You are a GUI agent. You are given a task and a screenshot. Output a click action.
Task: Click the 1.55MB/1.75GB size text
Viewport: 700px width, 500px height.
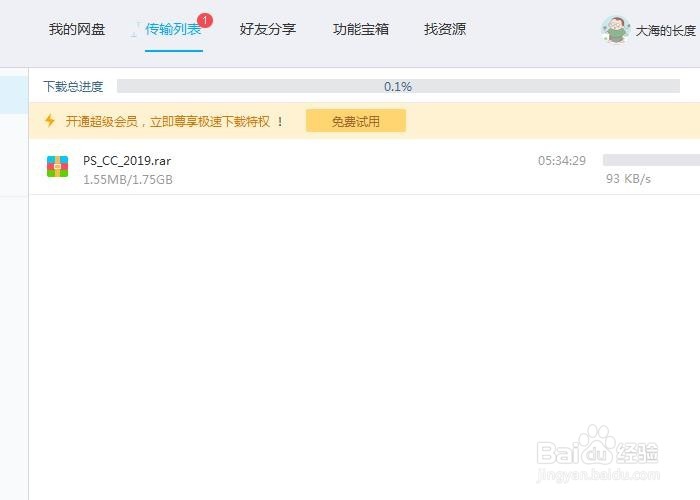point(128,179)
